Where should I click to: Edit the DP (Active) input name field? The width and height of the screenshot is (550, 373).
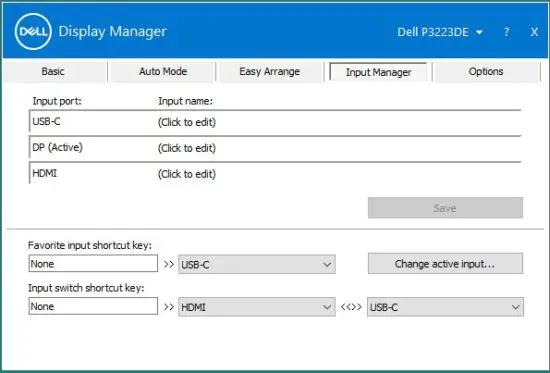(187, 148)
